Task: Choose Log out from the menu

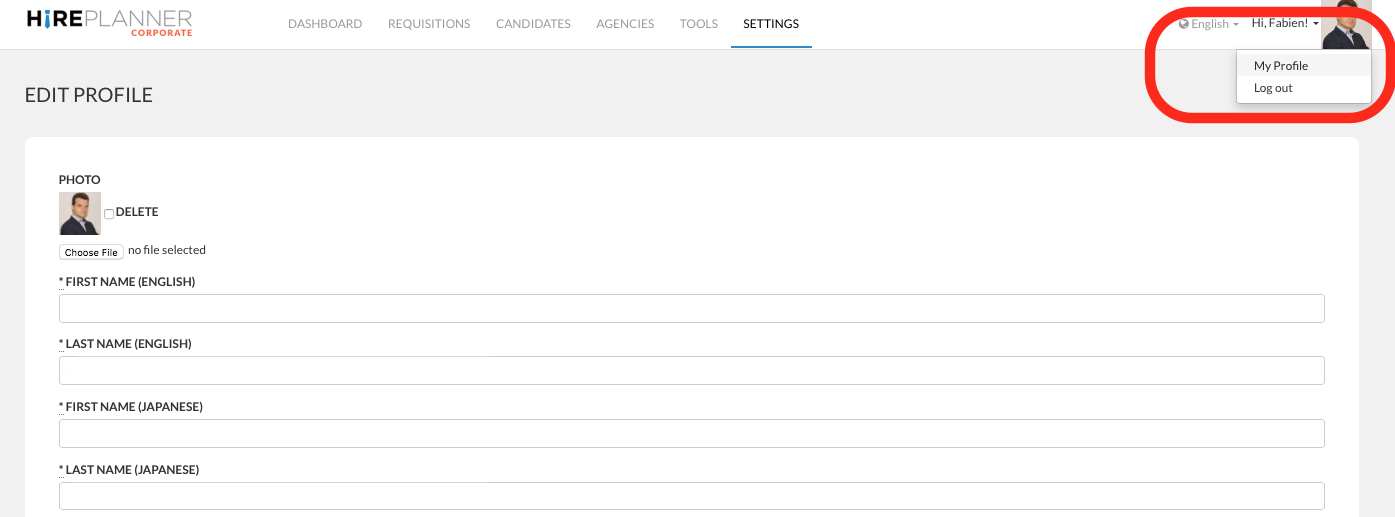Action: click(x=1273, y=88)
